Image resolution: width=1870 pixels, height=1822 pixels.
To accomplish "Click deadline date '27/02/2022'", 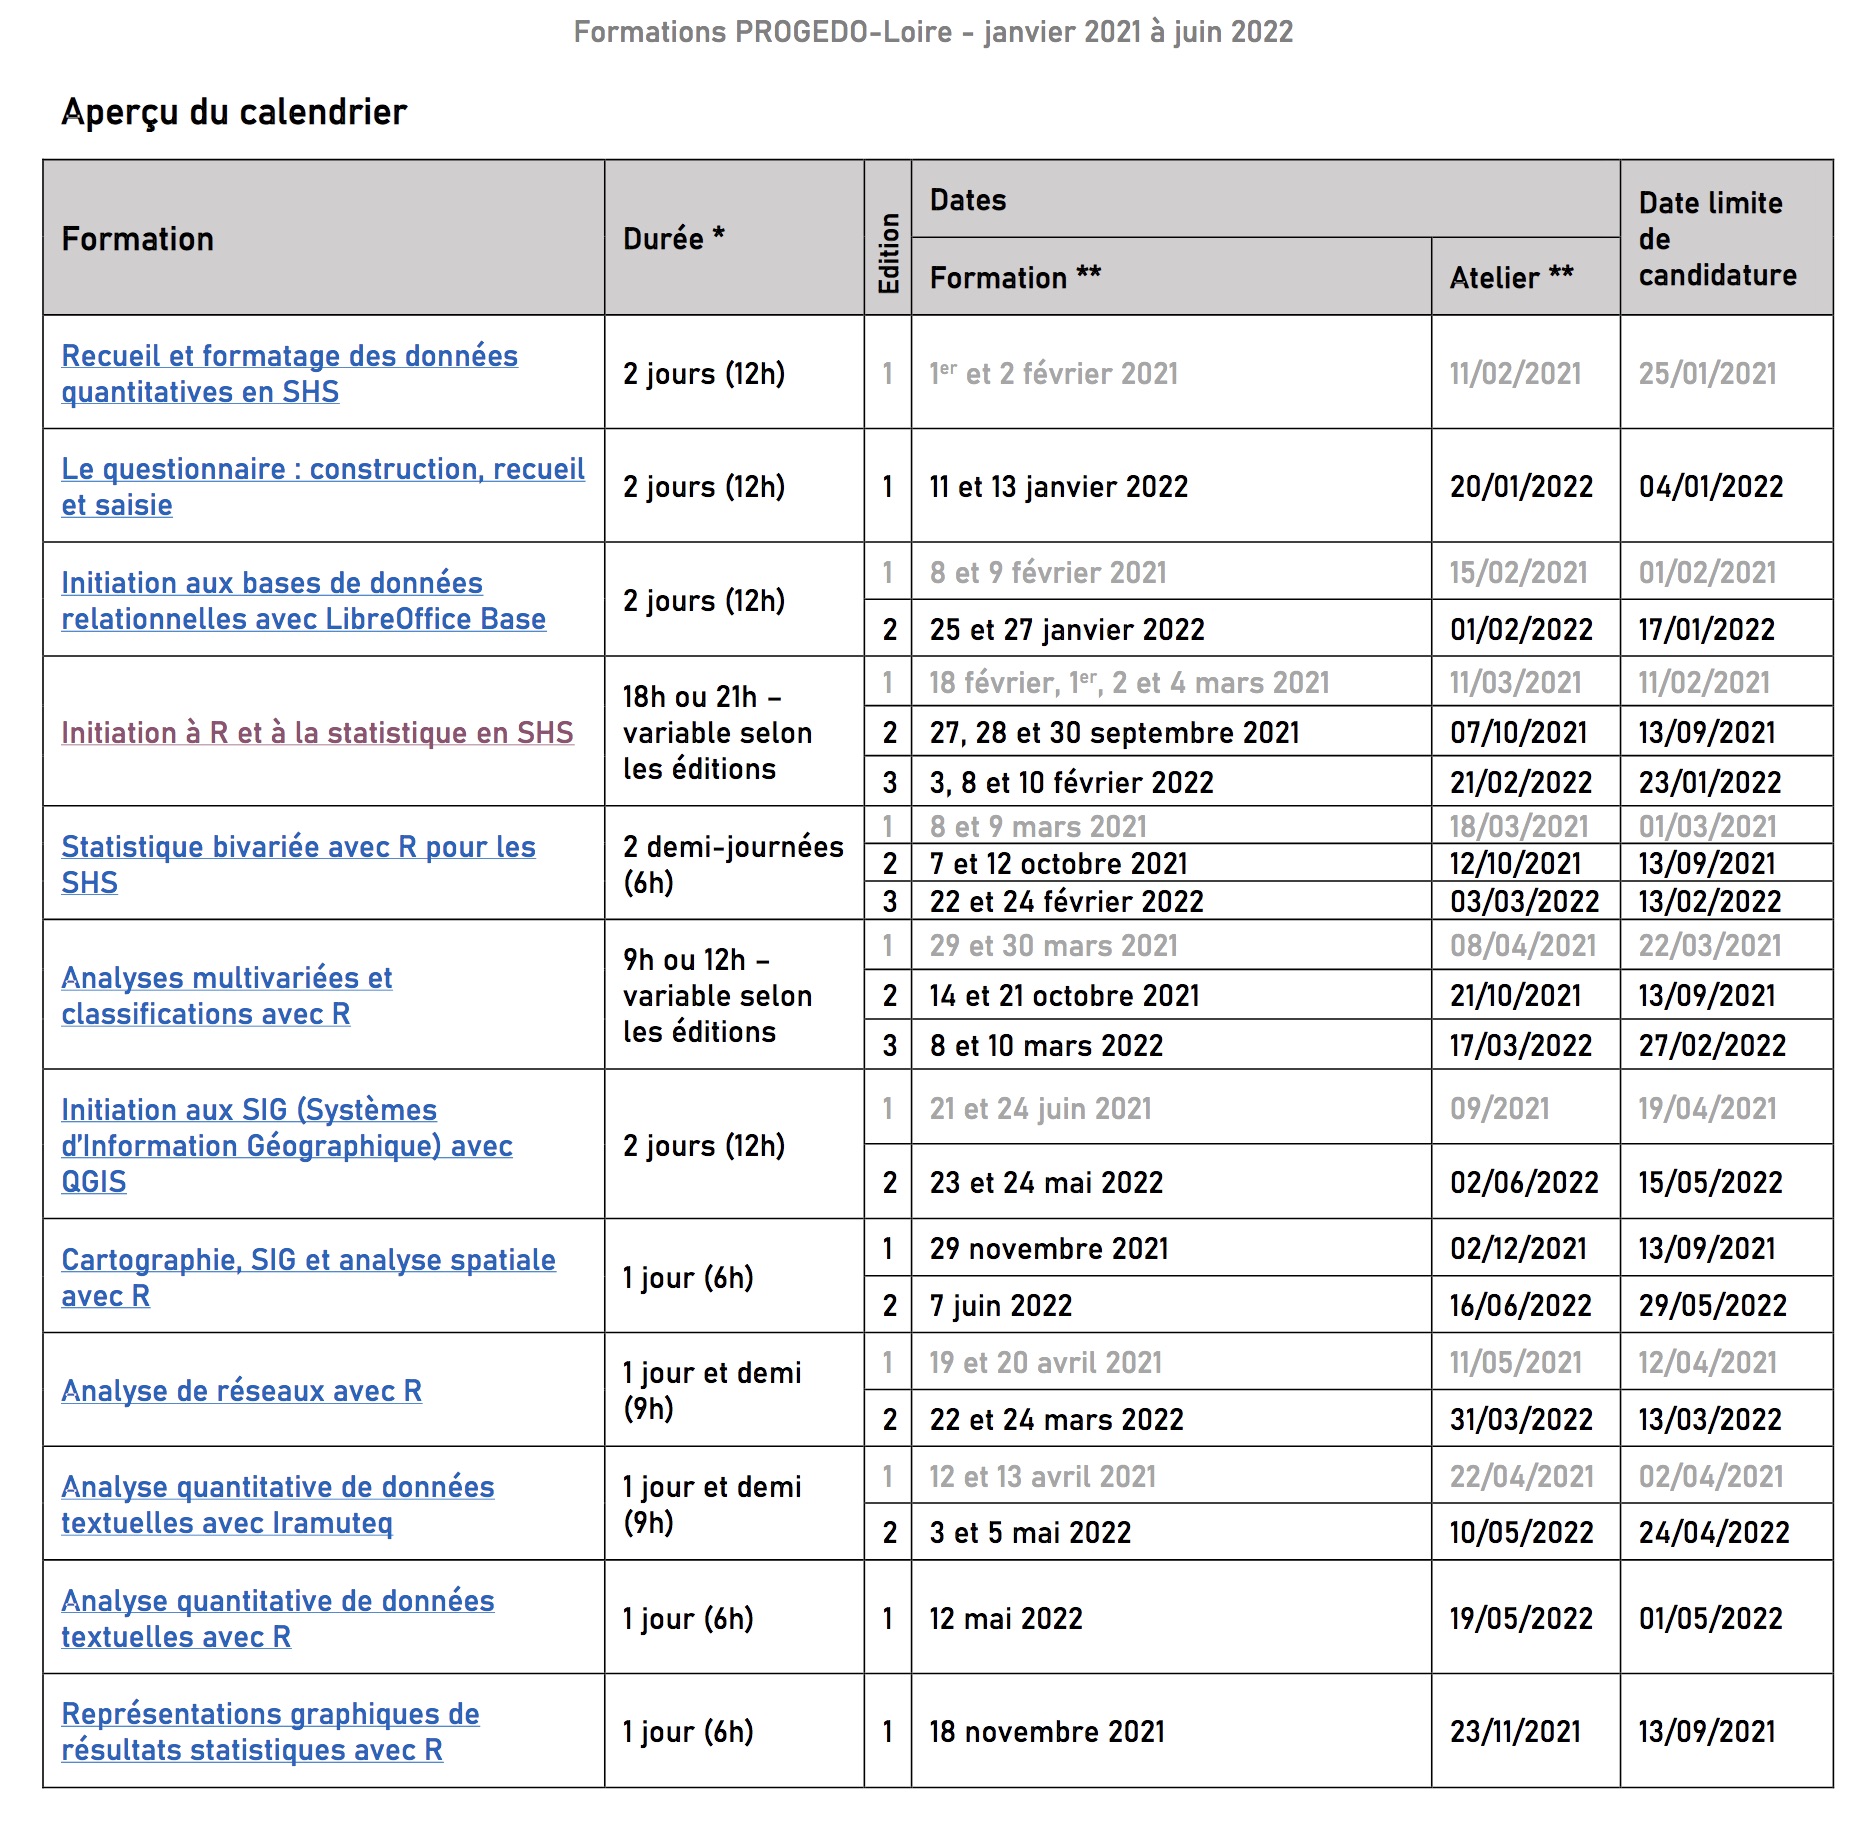I will [1711, 1045].
